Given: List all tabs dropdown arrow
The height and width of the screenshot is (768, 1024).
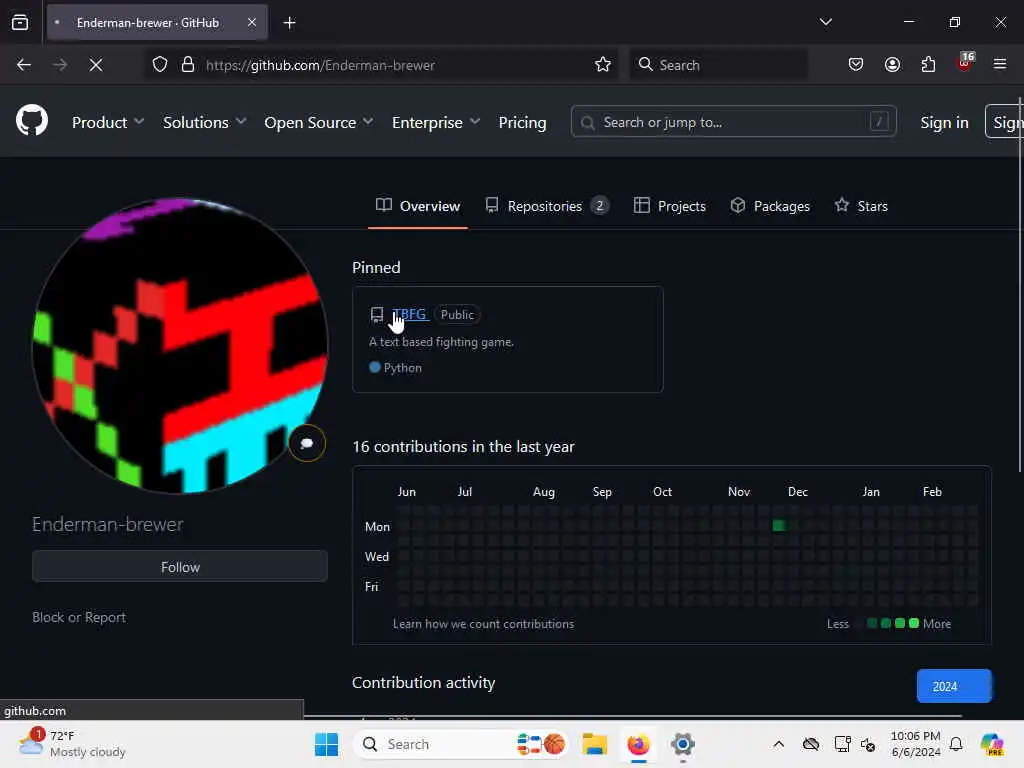Looking at the screenshot, I should click(825, 22).
